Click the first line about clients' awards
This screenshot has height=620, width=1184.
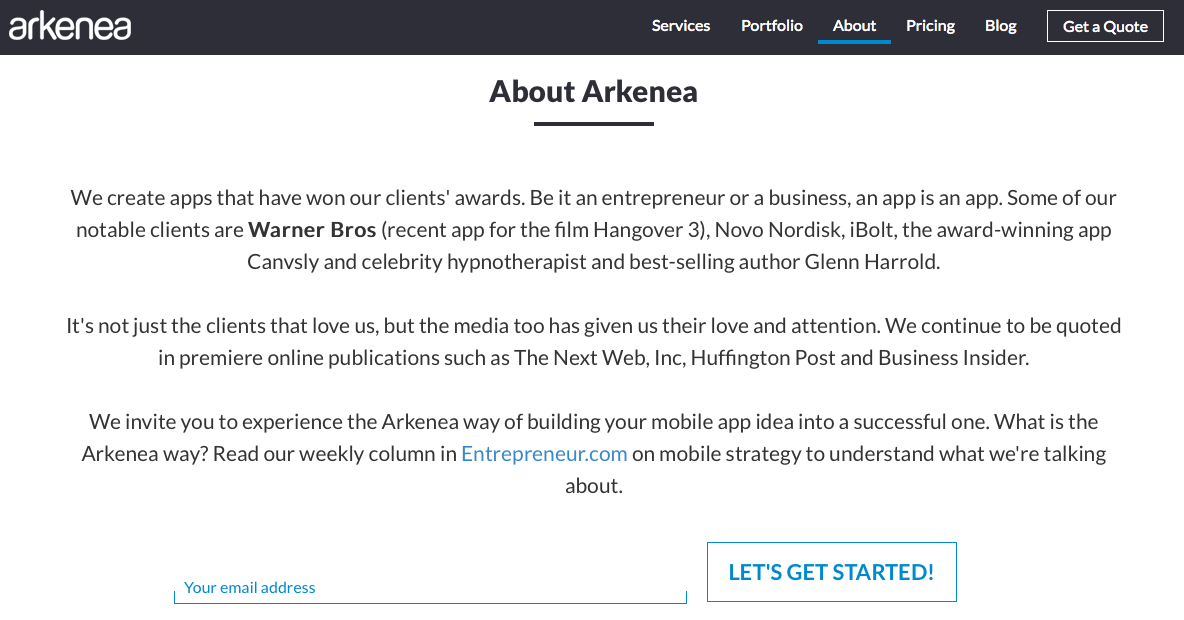594,198
